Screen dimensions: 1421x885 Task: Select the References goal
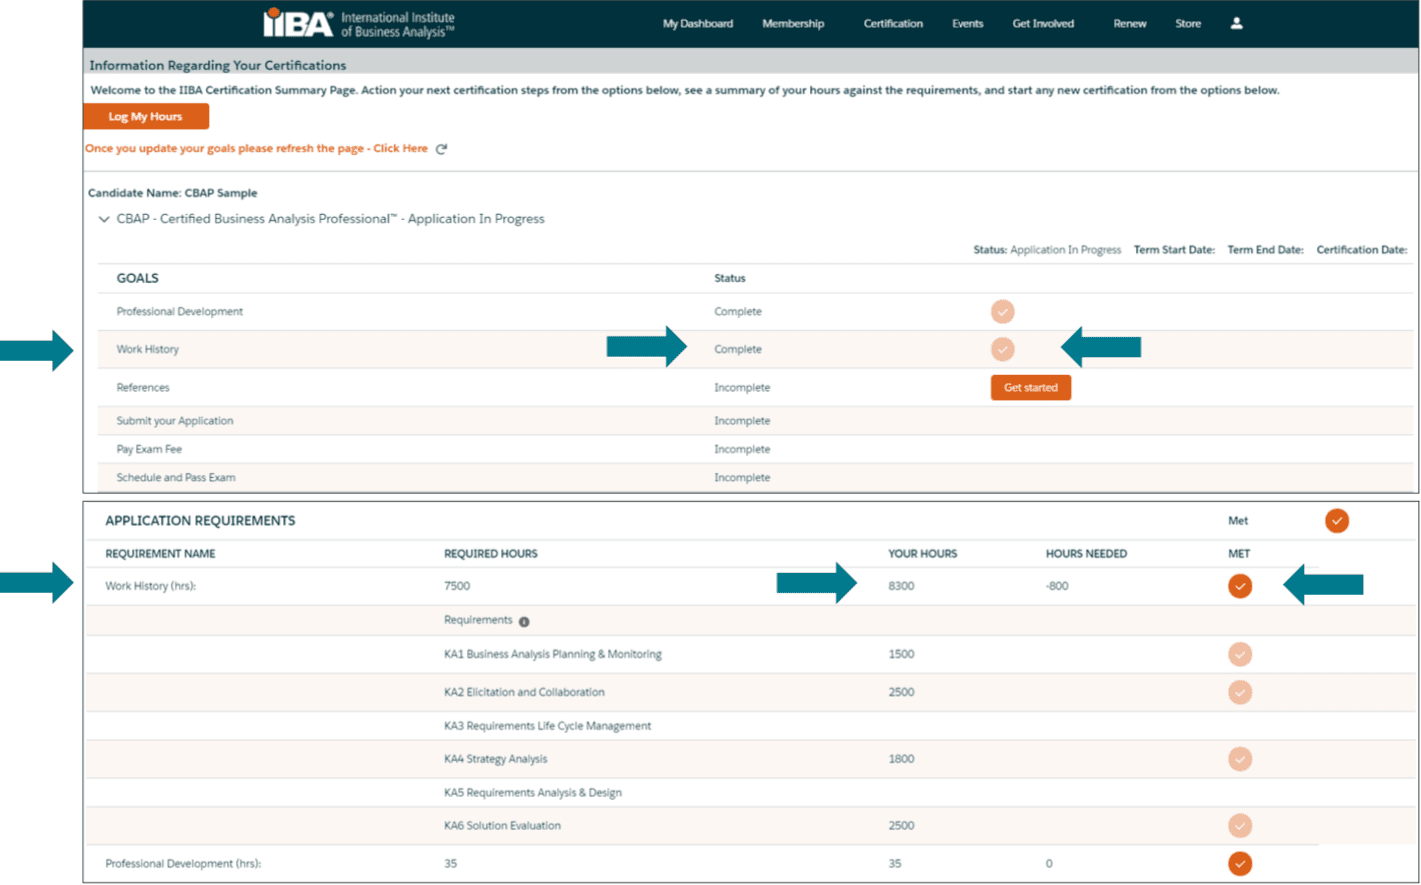[143, 388]
